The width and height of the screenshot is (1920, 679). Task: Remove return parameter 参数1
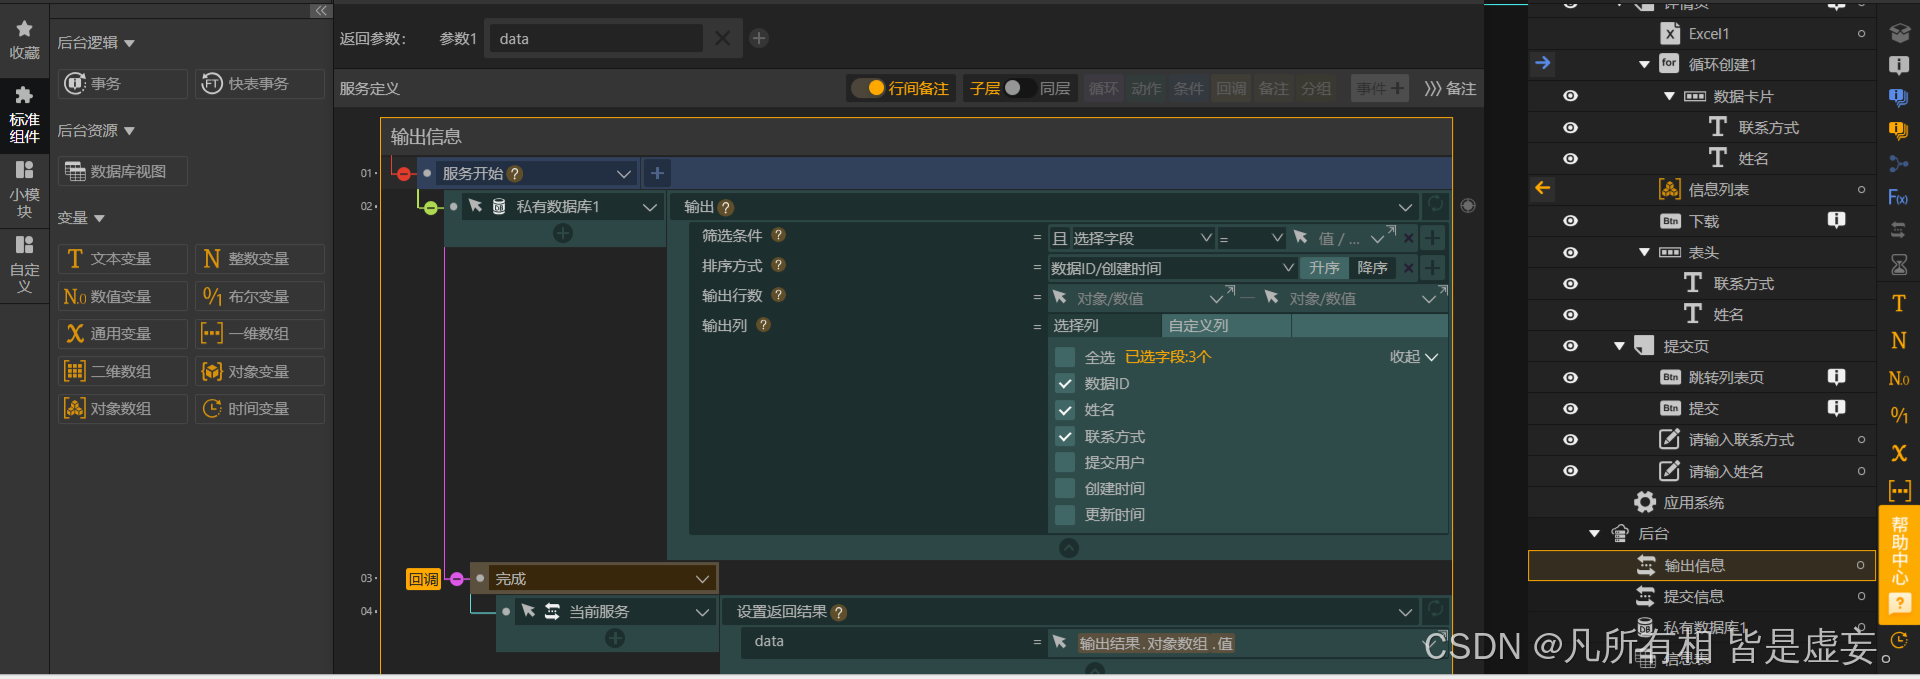(x=722, y=38)
